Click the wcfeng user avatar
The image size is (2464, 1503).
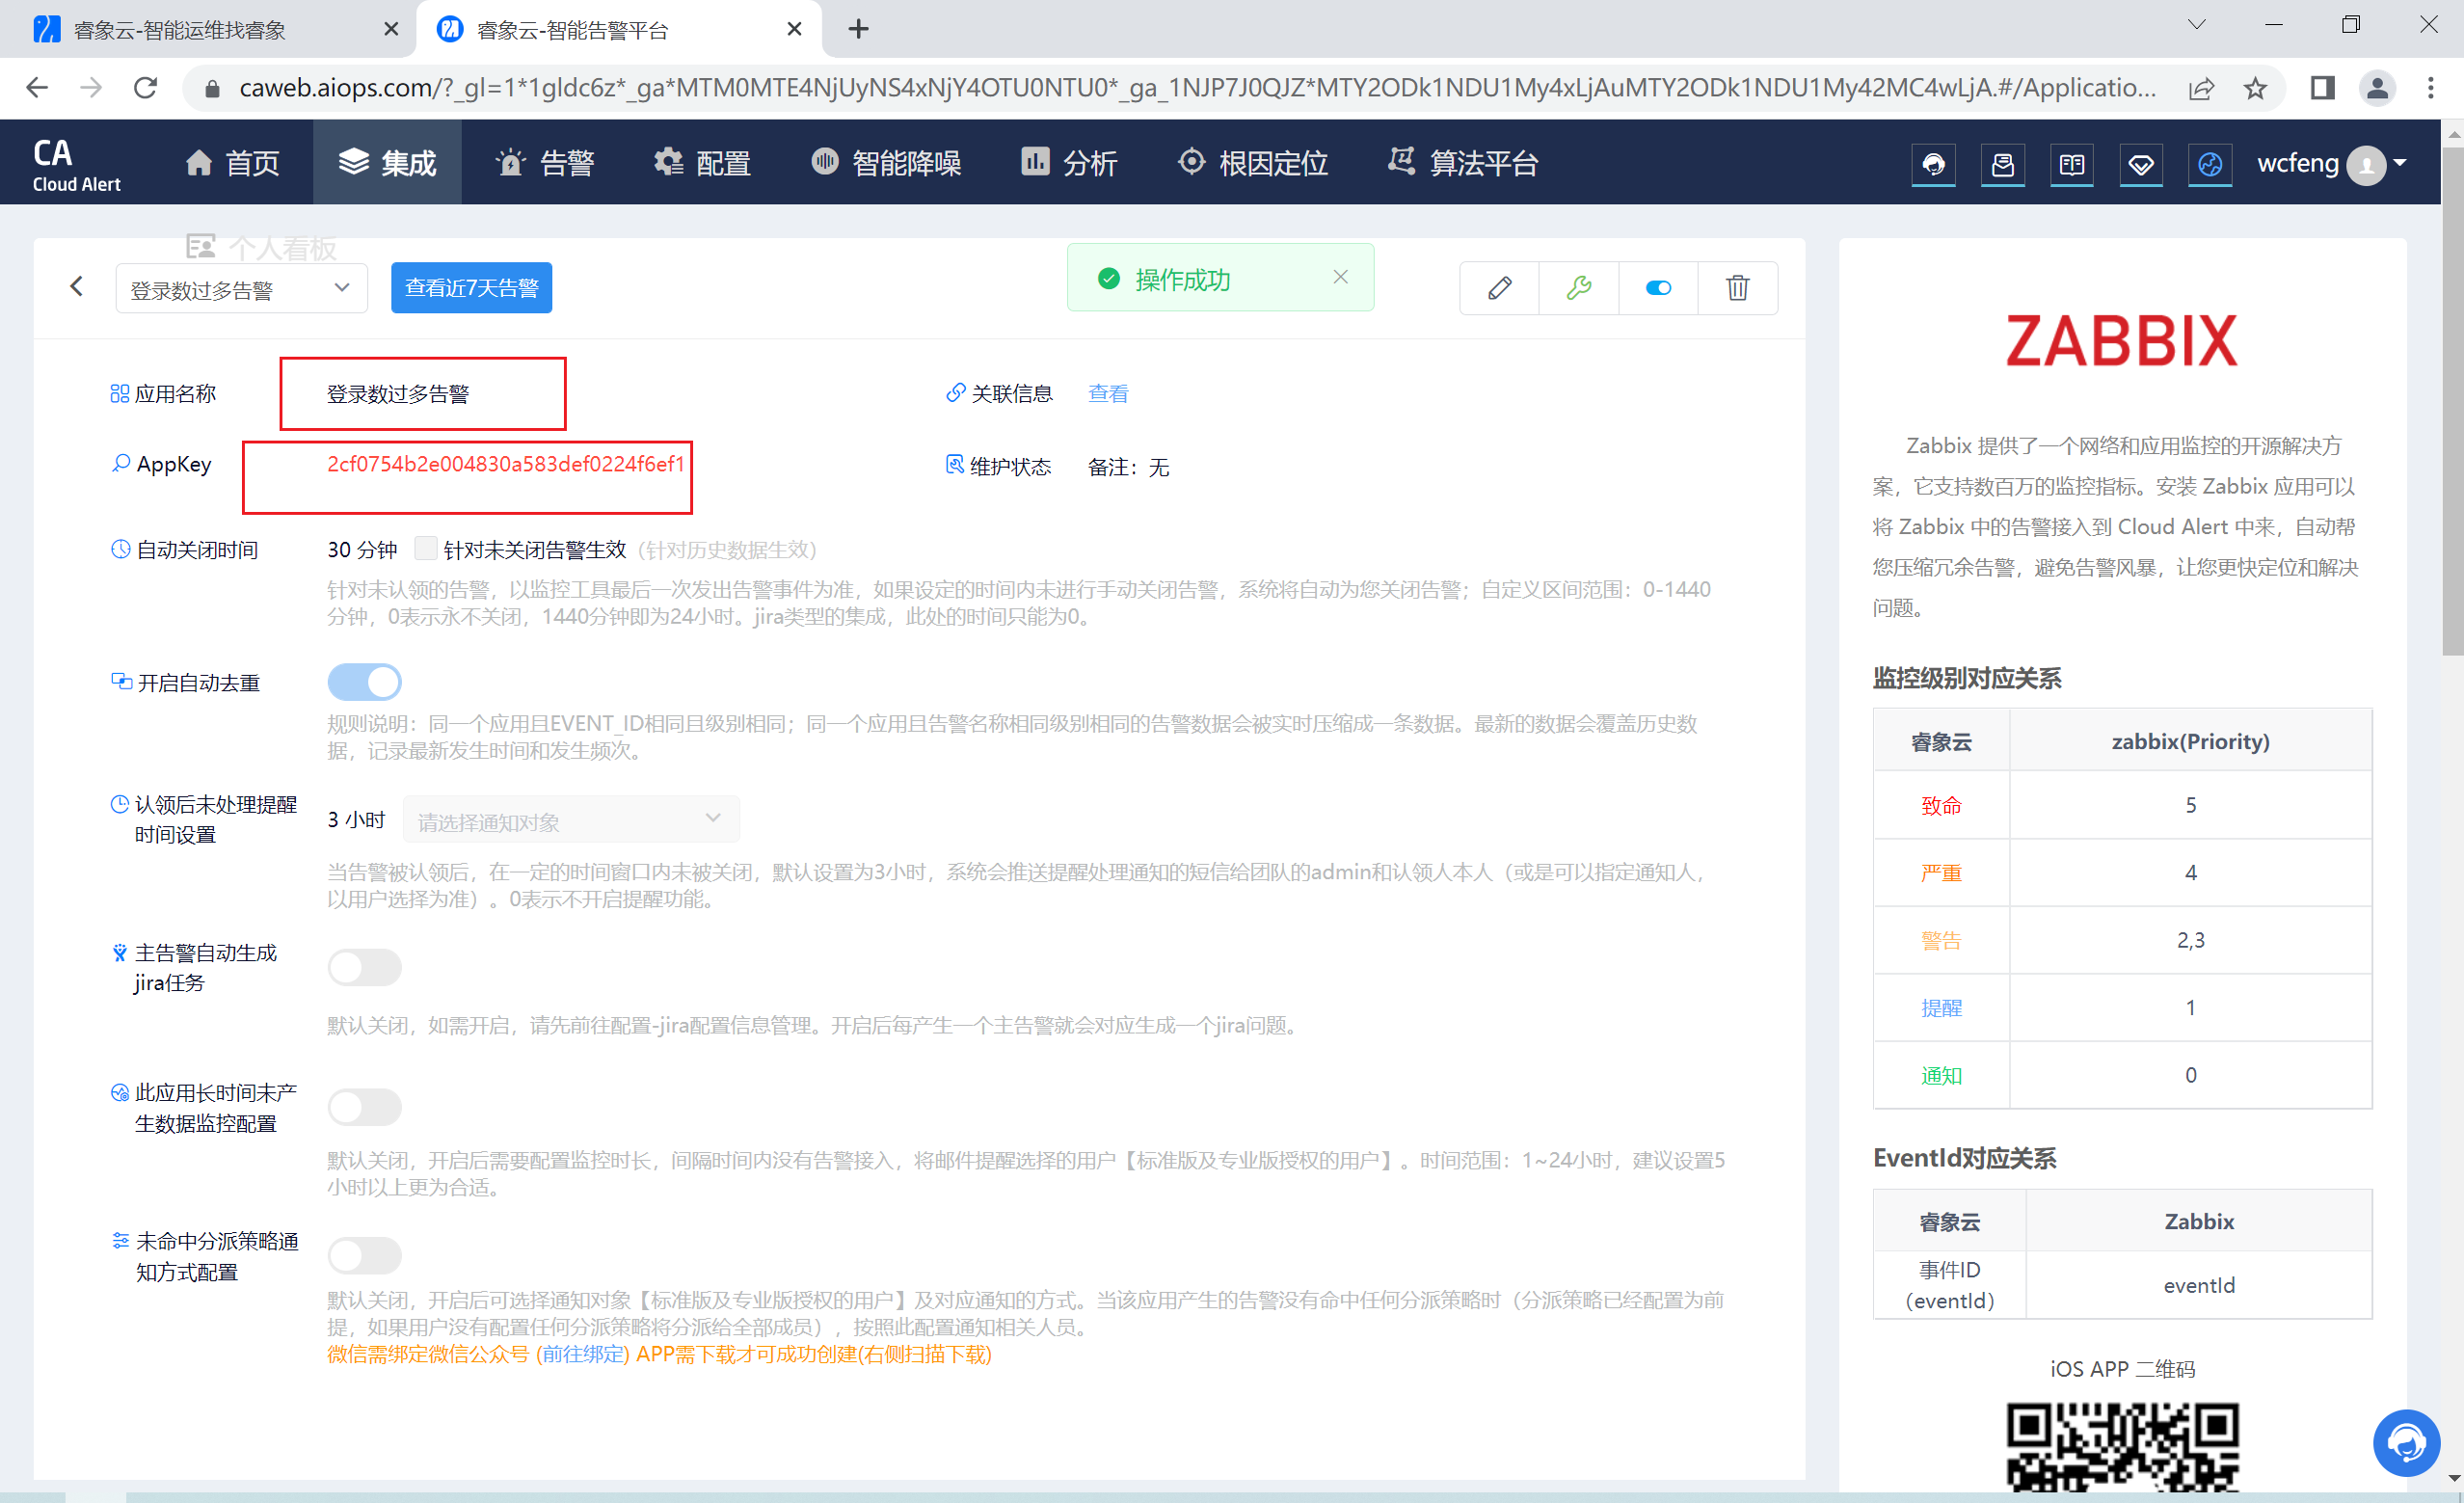(x=2365, y=164)
